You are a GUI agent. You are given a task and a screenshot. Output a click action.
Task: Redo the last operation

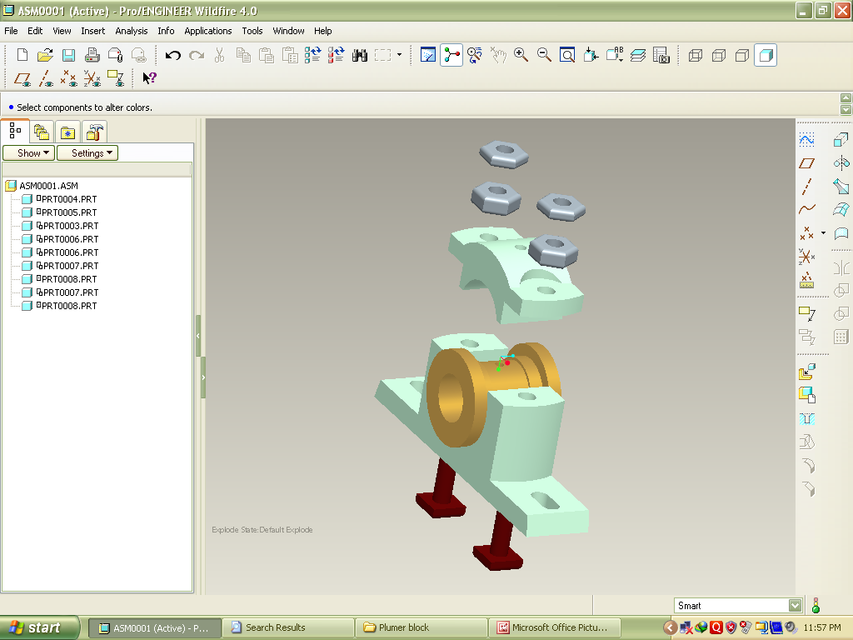(x=196, y=55)
